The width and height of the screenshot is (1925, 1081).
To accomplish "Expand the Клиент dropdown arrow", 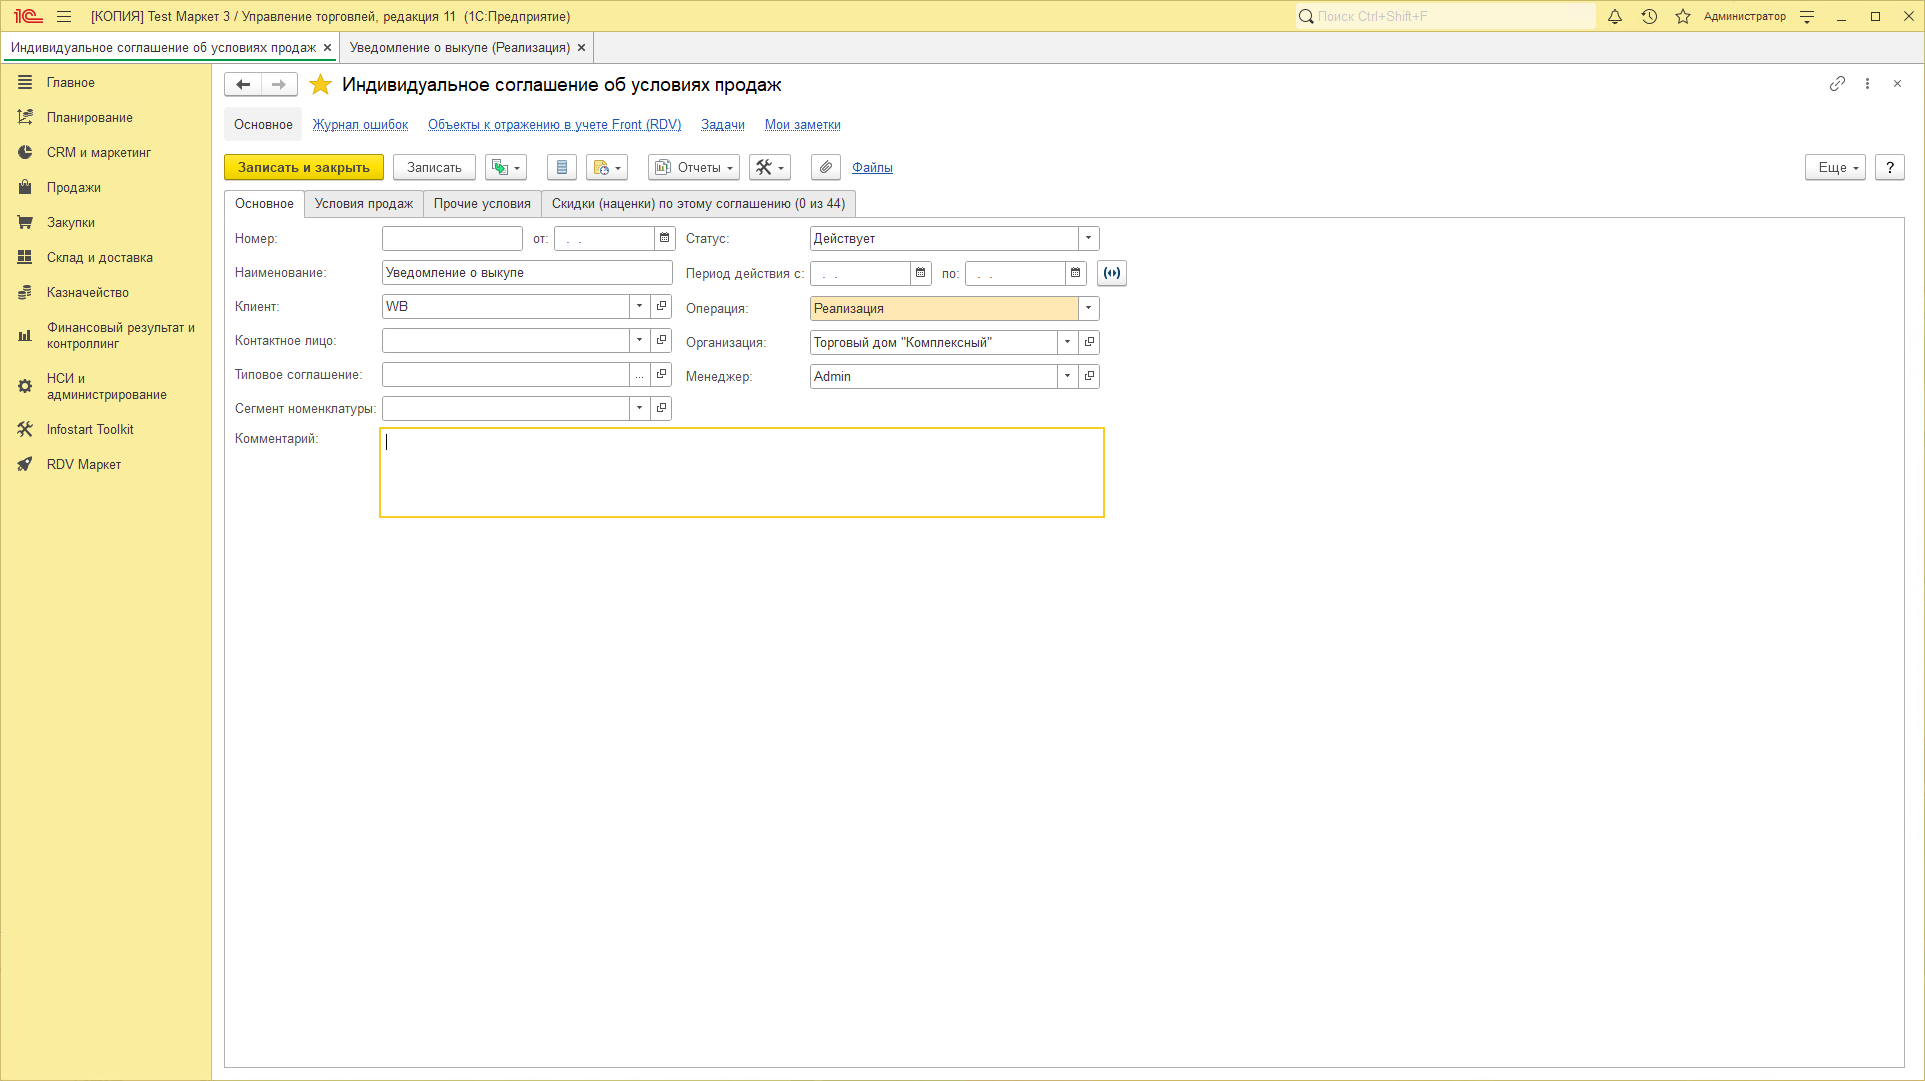I will pyautogui.click(x=639, y=306).
